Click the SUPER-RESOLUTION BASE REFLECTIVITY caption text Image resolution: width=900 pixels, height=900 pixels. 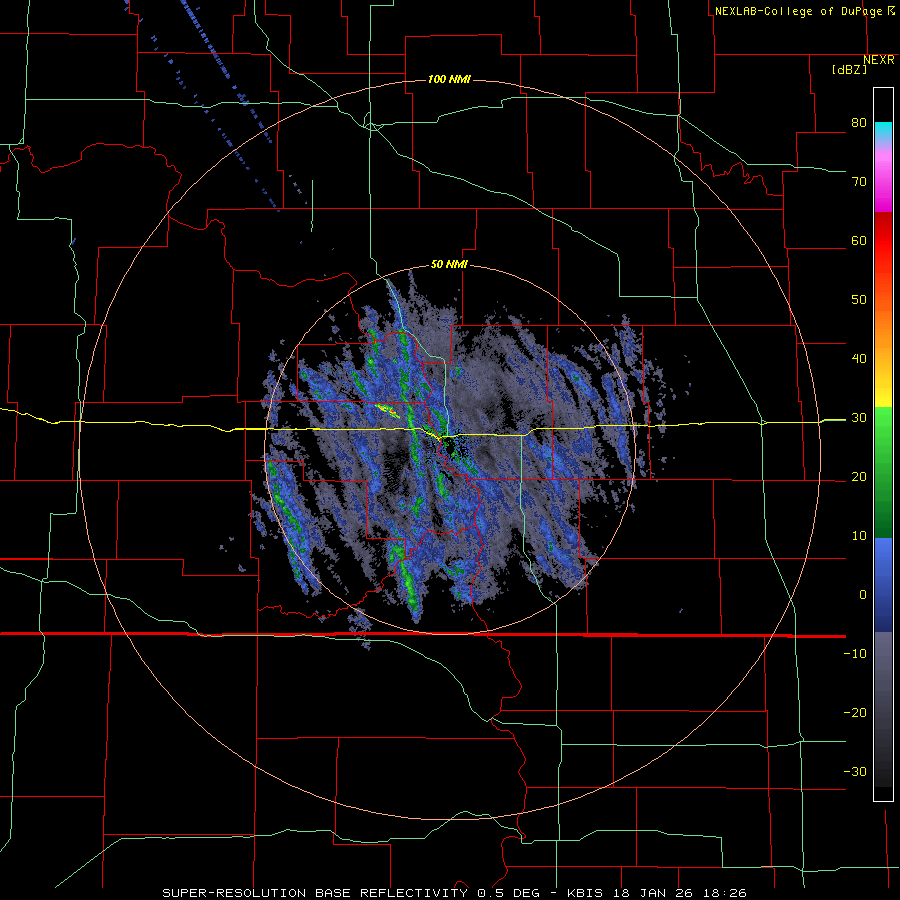coord(315,893)
